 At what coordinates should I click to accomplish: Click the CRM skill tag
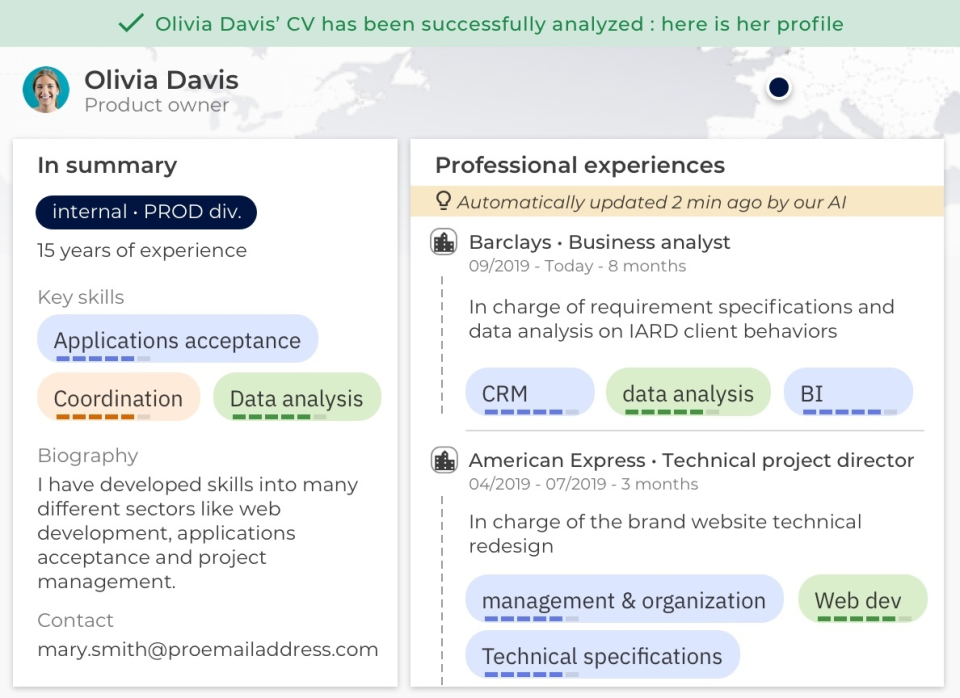pos(529,393)
